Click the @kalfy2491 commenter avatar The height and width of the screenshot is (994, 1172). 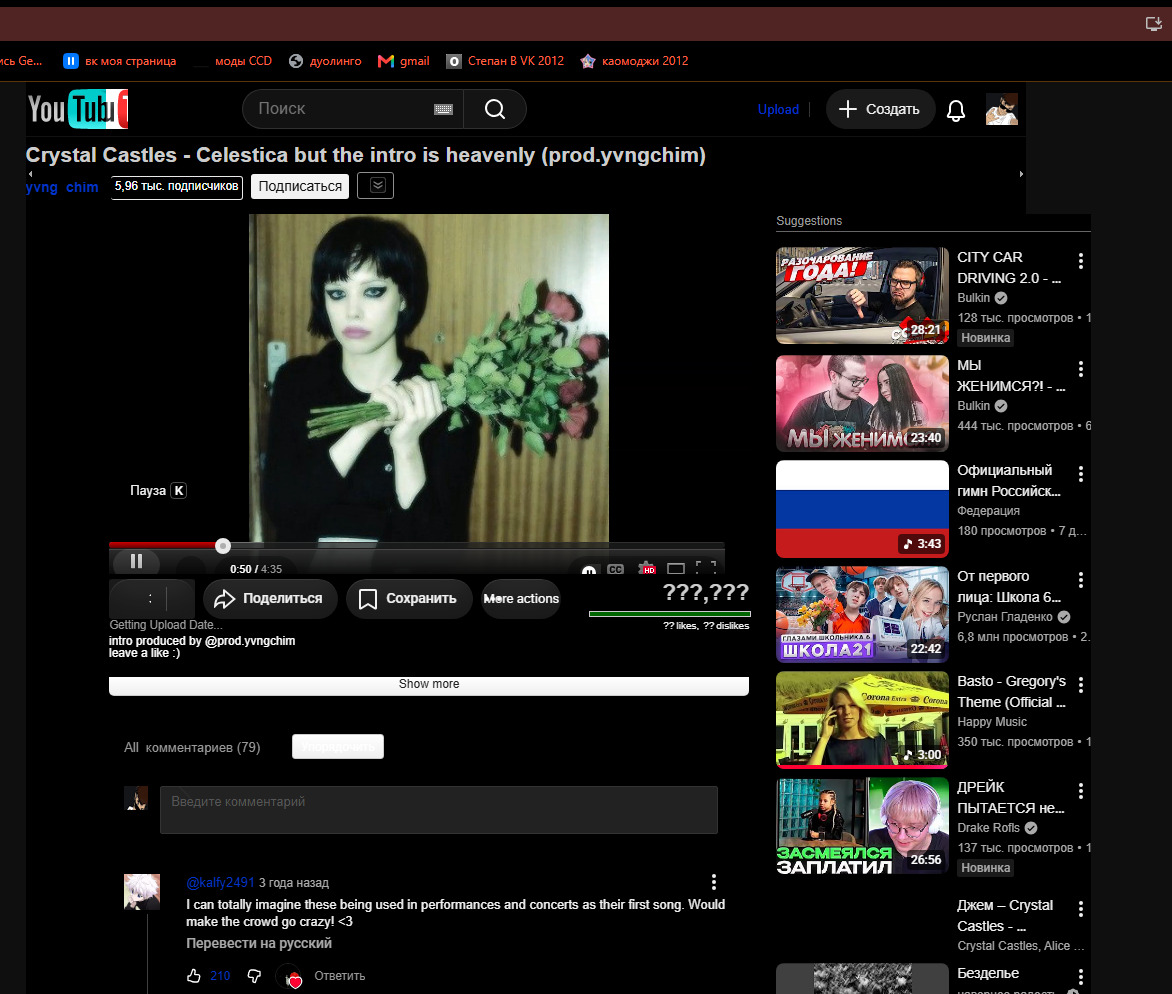141,892
